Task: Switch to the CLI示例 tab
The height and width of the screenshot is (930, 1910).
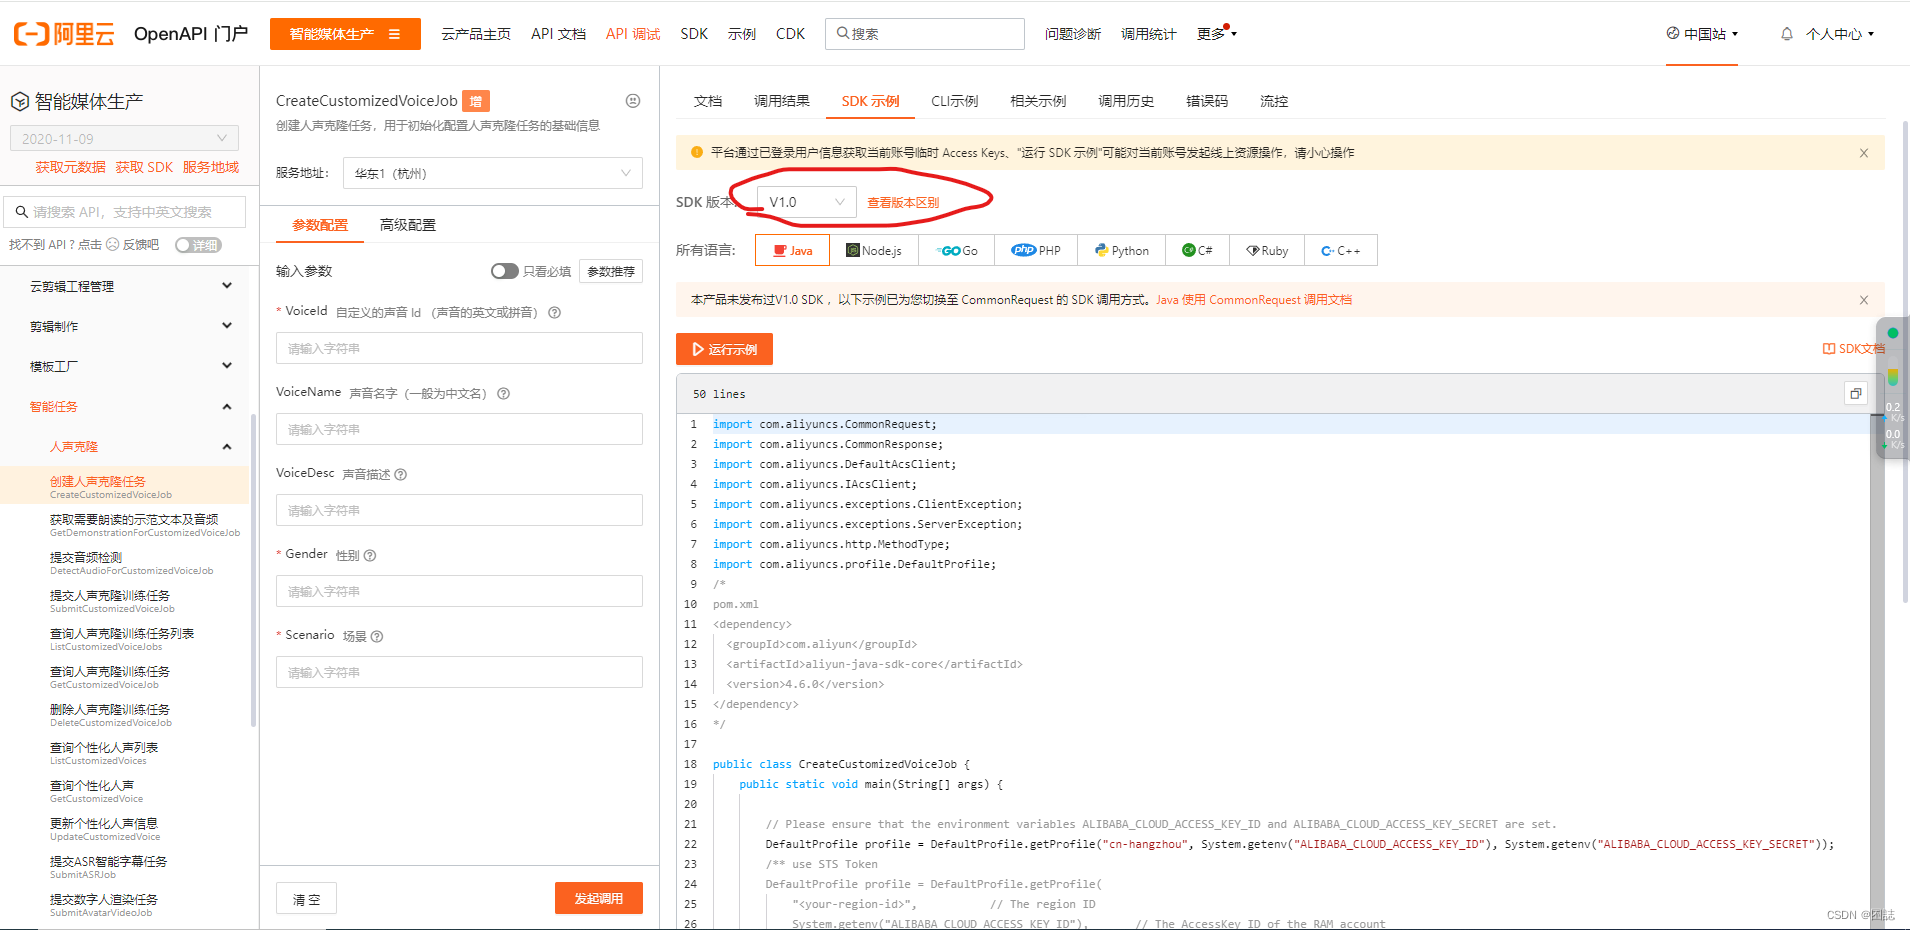Action: click(955, 101)
